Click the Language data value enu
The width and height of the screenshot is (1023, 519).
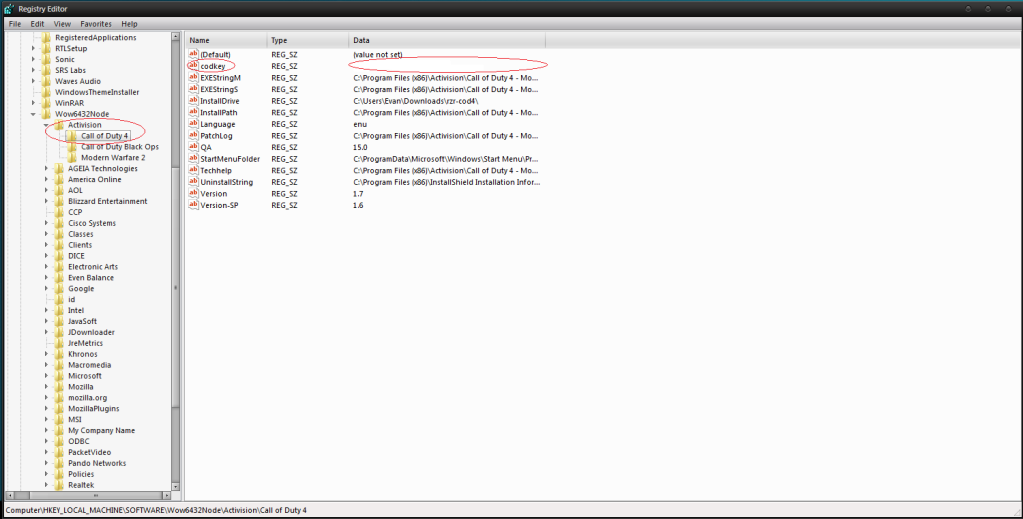click(360, 124)
